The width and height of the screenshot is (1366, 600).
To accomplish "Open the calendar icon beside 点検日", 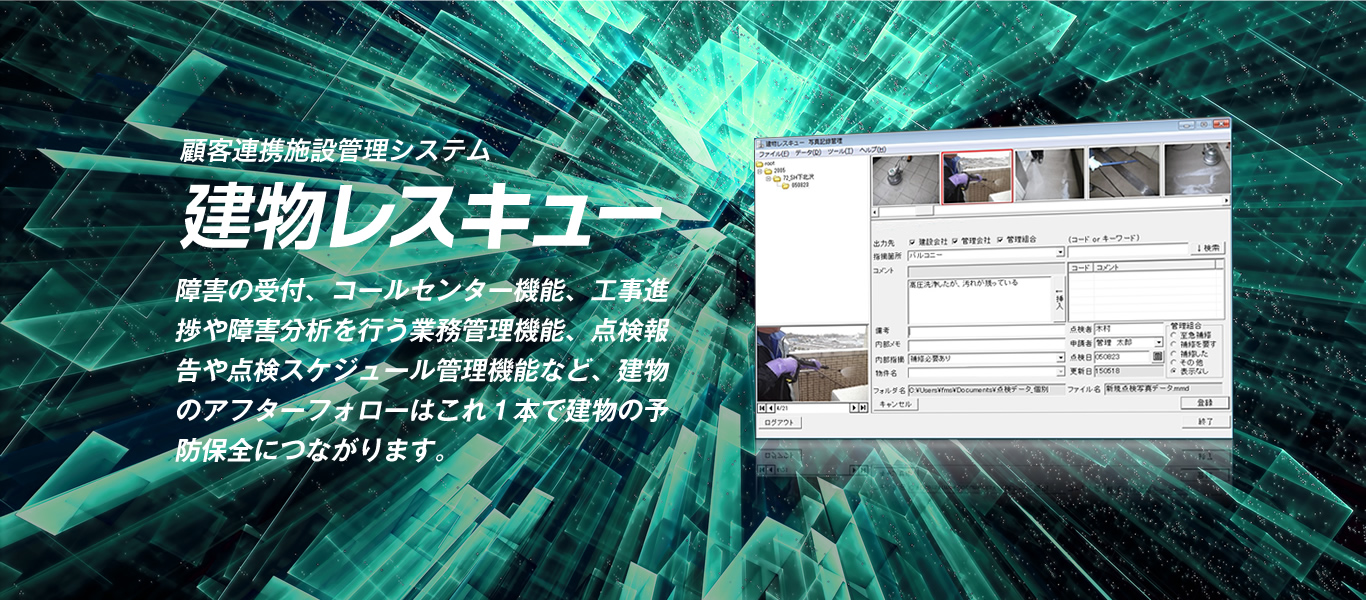I will 1157,356.
